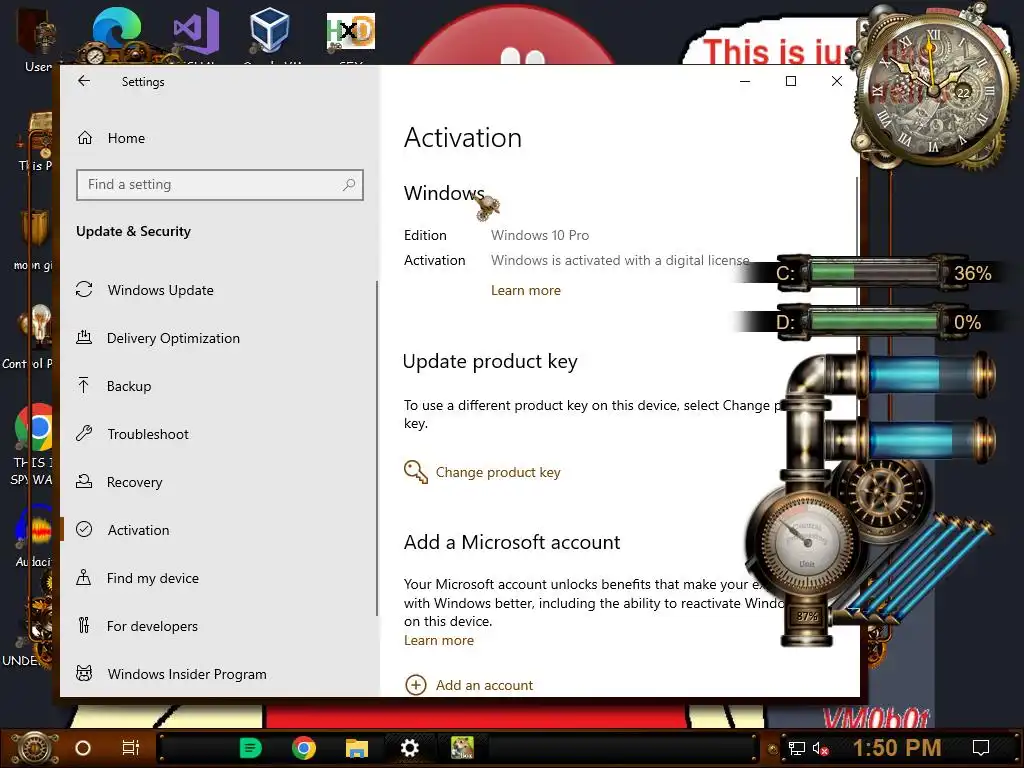1024x768 pixels.
Task: Click the key icon beside Change product key
Action: 415,472
